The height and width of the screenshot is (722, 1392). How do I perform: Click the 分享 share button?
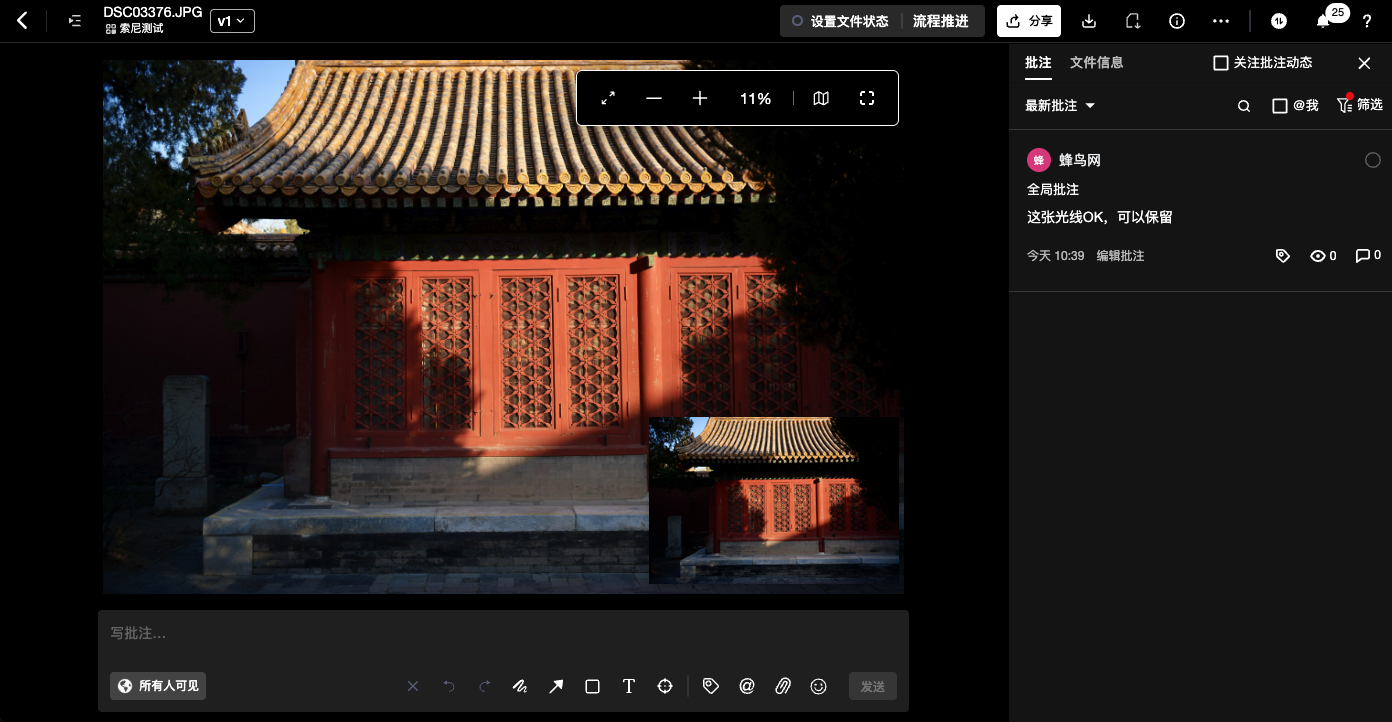[1029, 21]
